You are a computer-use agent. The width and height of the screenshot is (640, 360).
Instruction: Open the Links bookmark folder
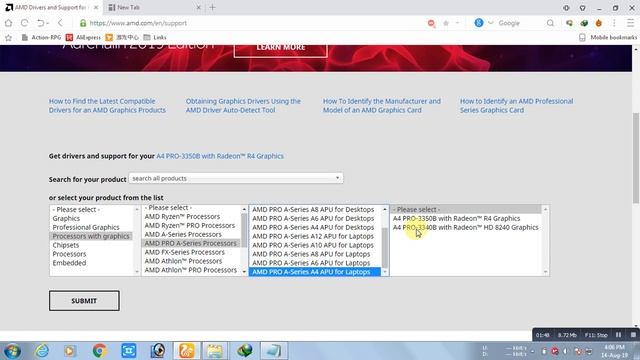pos(155,37)
